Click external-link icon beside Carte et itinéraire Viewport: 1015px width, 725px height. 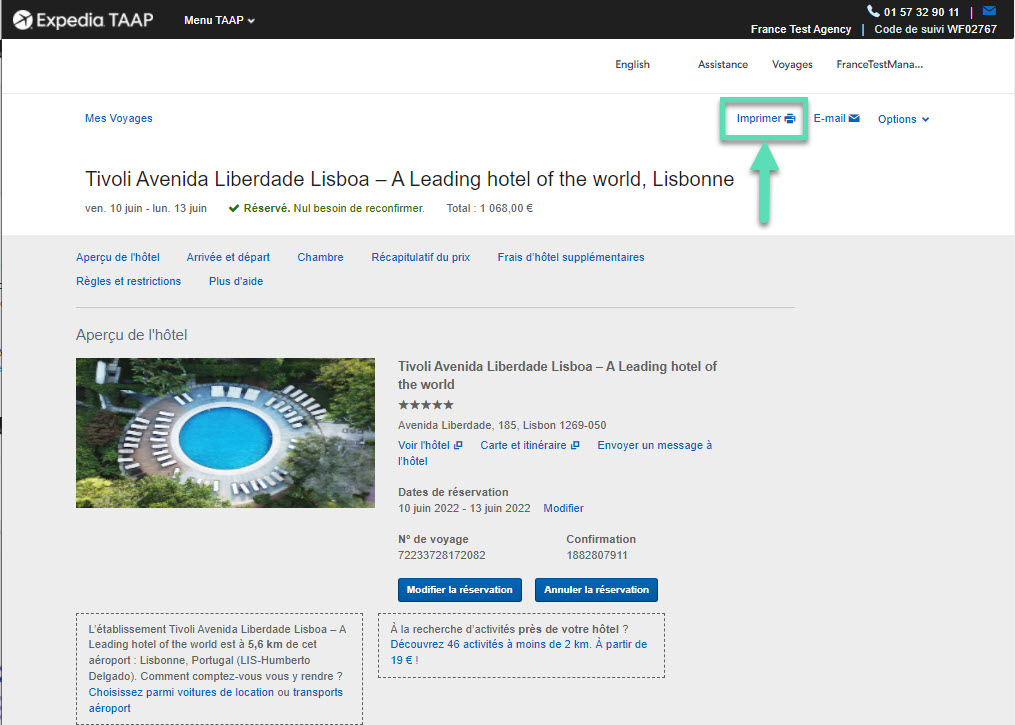[575, 445]
